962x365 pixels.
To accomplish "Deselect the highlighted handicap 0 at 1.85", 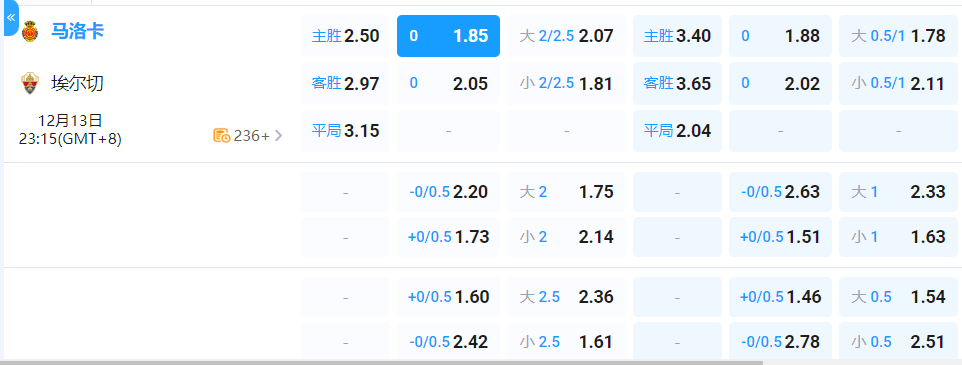I will click(448, 36).
